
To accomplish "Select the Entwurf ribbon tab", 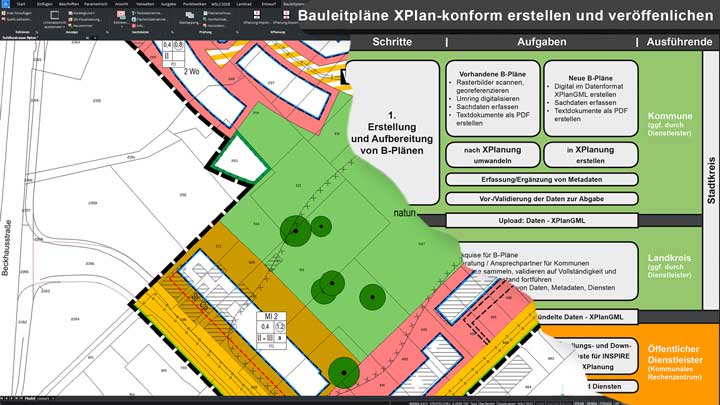I will [269, 4].
